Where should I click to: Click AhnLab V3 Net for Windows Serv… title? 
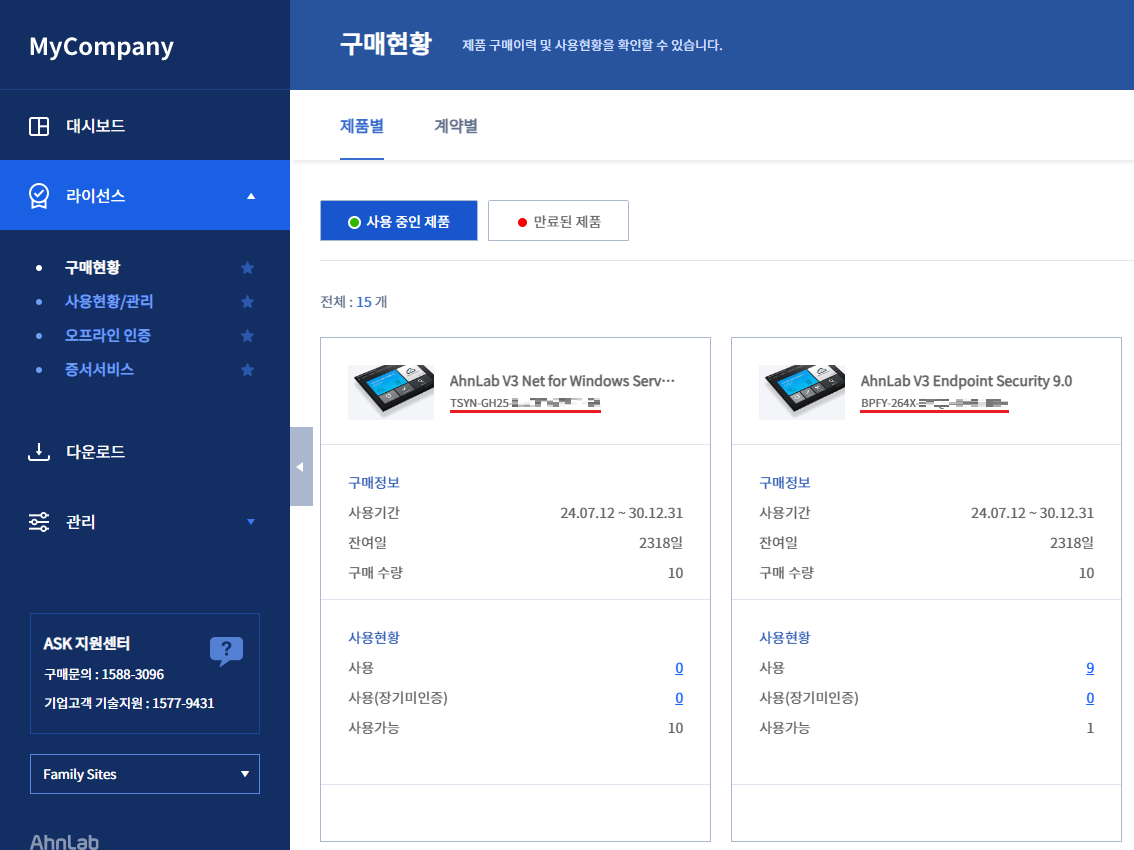coord(562,381)
